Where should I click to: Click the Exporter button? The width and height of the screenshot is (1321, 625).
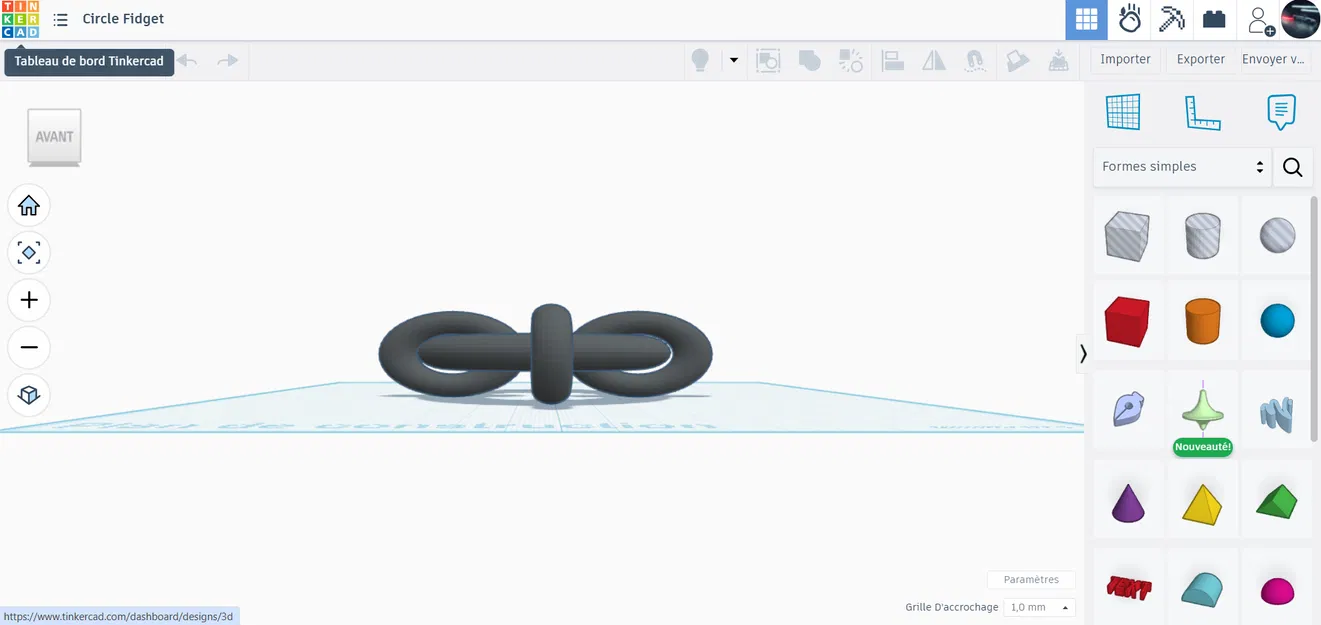pyautogui.click(x=1199, y=59)
